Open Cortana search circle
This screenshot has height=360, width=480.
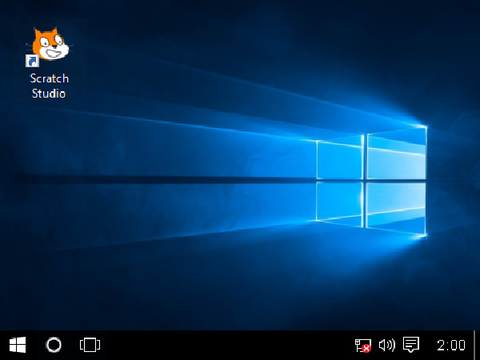point(54,345)
